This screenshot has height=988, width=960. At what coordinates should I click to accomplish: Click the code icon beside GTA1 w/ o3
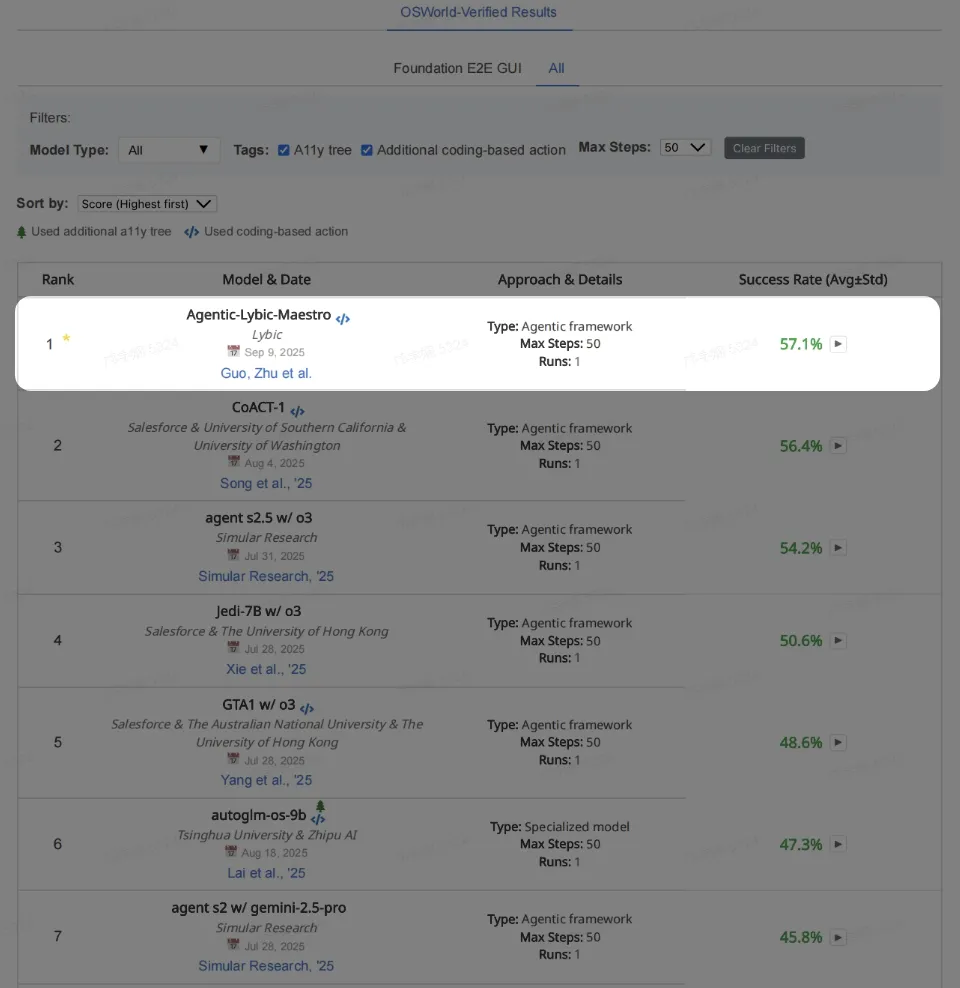307,708
